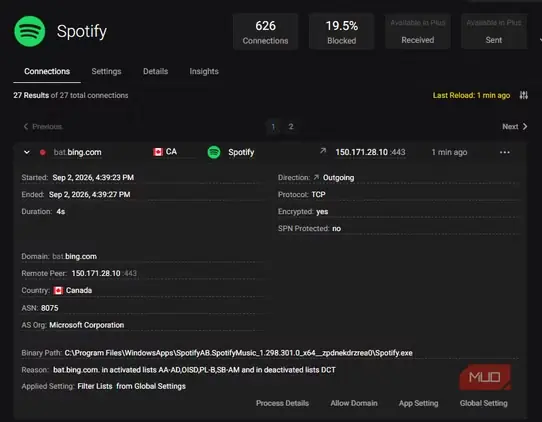Click Allow Domain button

point(354,403)
